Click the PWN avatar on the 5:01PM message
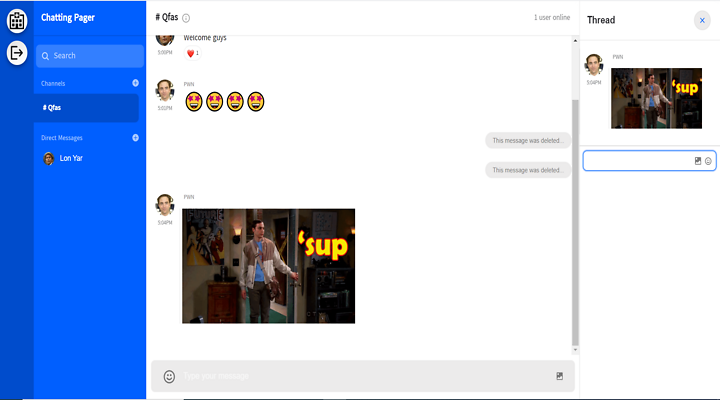The height and width of the screenshot is (400, 720). [x=165, y=90]
